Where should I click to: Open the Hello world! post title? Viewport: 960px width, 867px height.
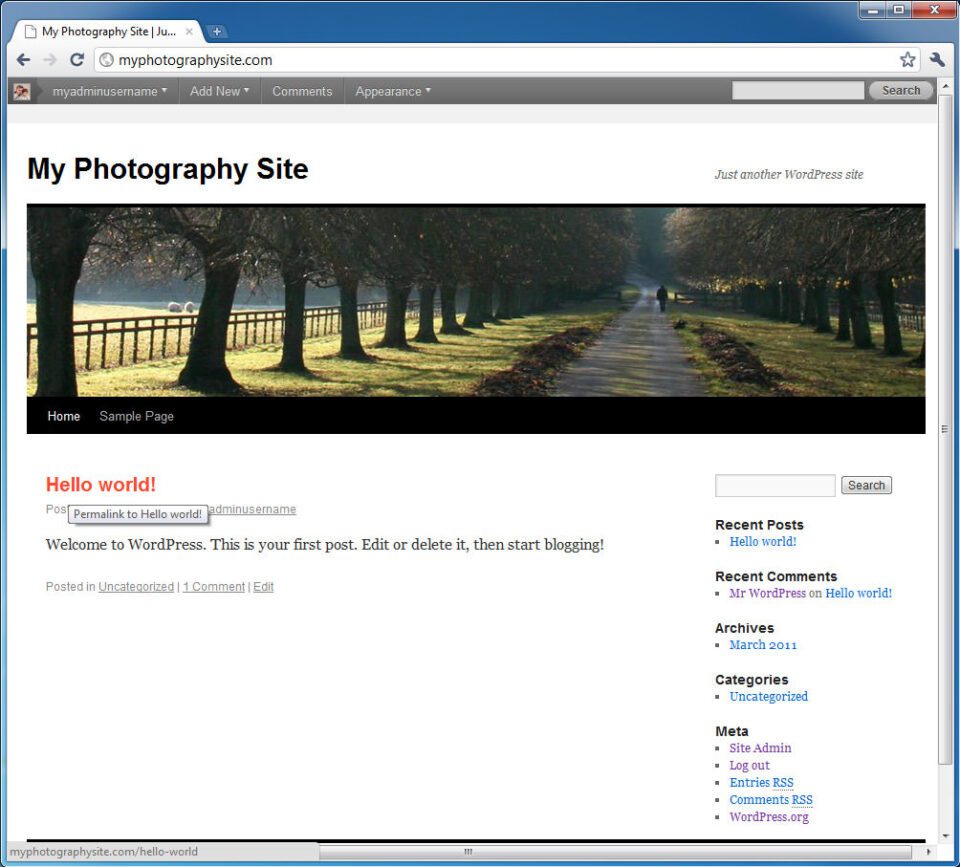101,484
